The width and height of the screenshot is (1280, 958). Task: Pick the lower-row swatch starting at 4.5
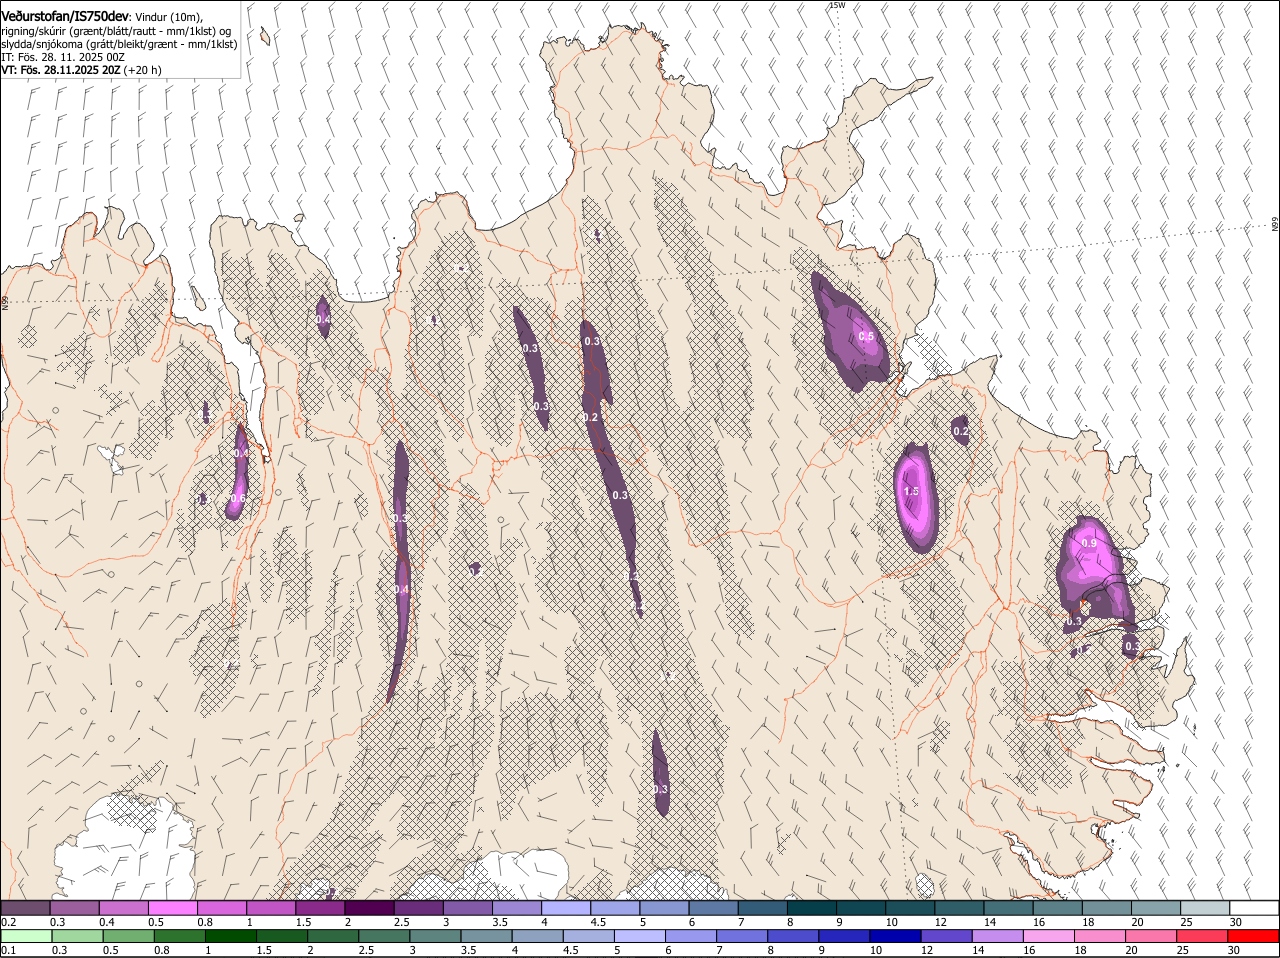[588, 936]
